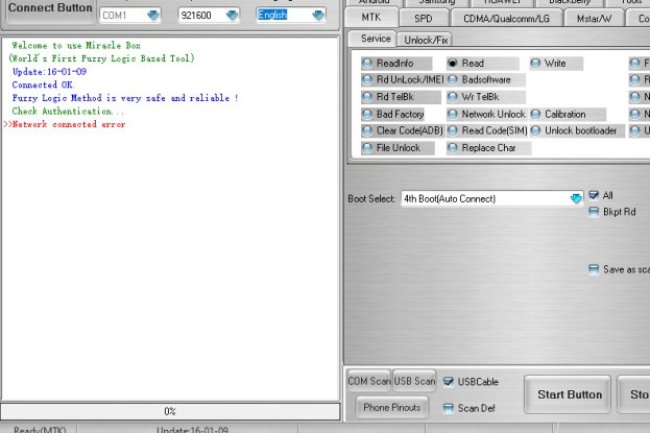Uncheck the All checkbox
Screen dimensions: 650x433
[x=594, y=195]
